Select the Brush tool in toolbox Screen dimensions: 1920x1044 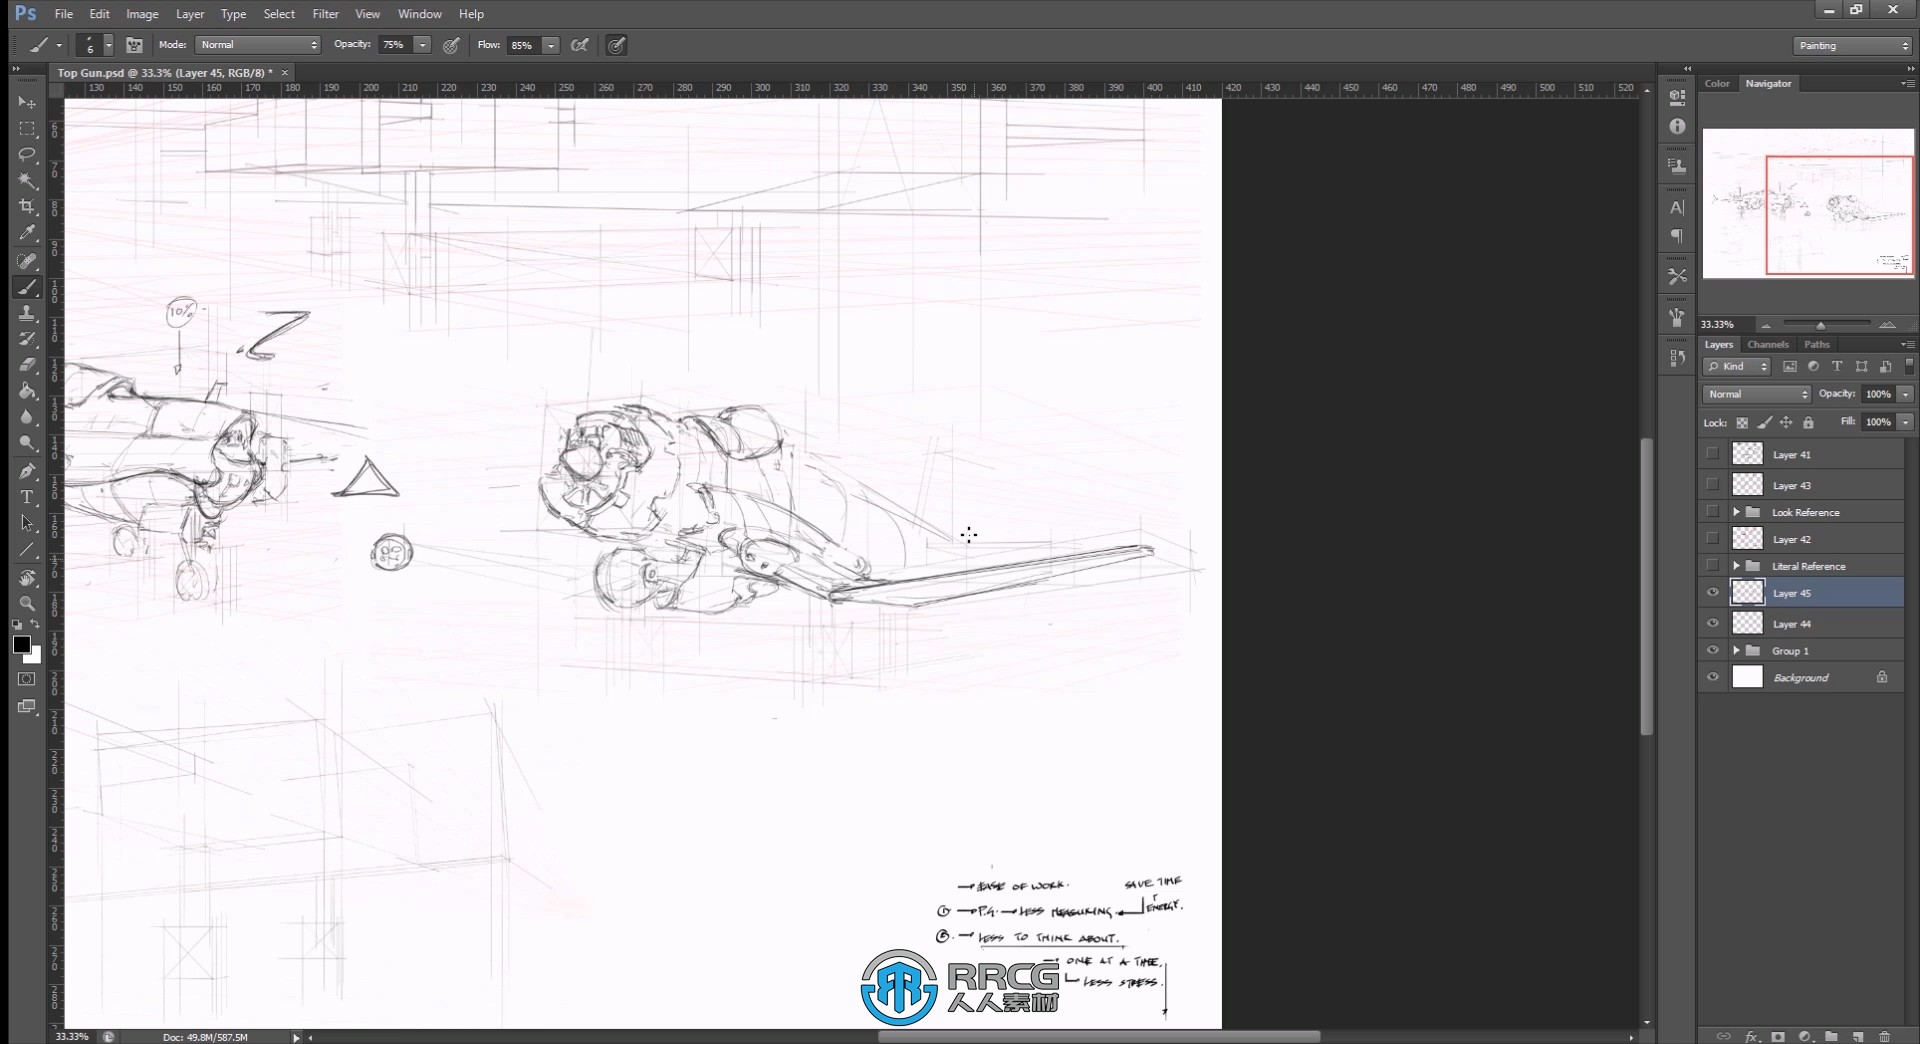27,287
